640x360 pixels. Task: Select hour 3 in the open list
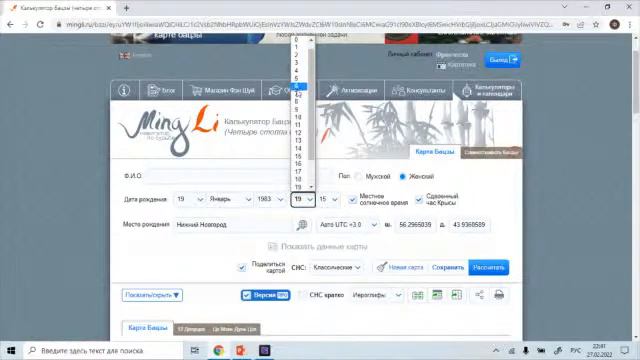pos(299,63)
